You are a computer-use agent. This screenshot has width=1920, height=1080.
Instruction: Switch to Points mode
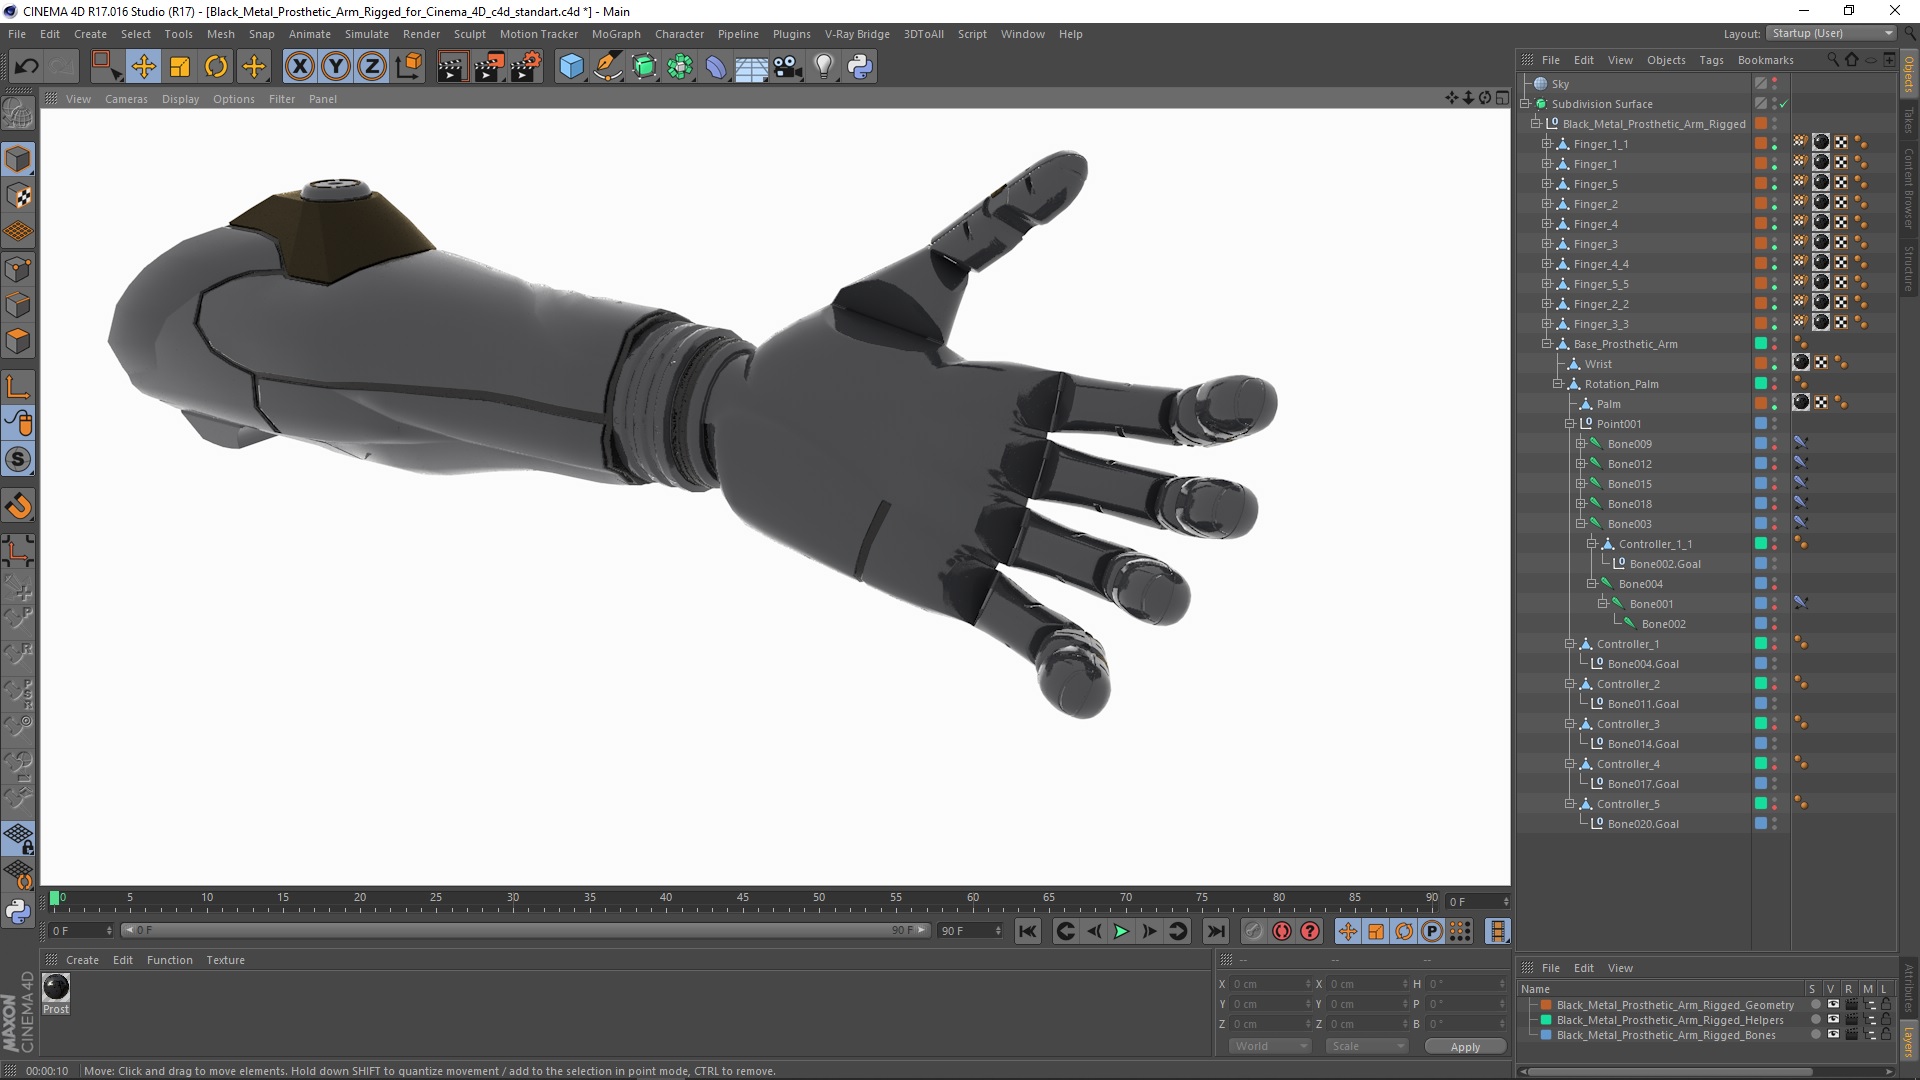(18, 269)
